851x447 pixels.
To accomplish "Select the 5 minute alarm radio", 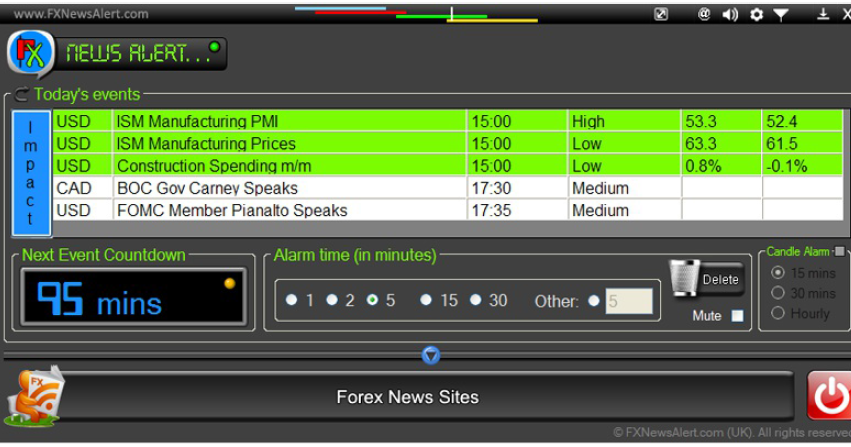I will pyautogui.click(x=372, y=299).
